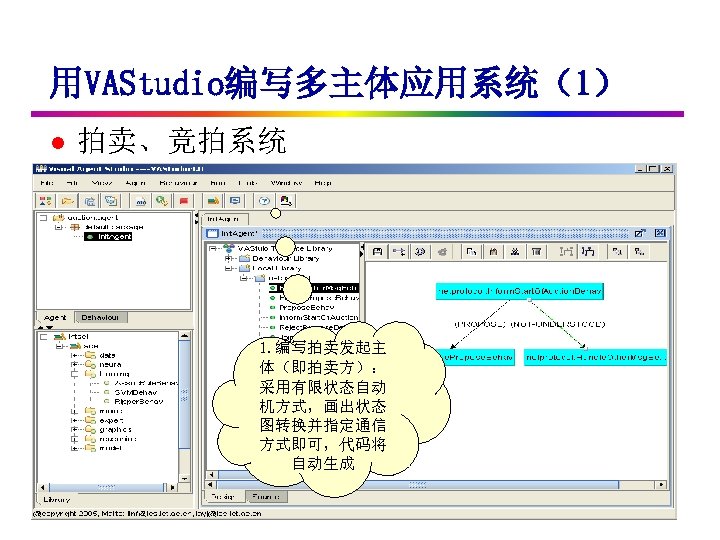
Task: Select the Library tab at the bottom left
Action: coord(56,499)
